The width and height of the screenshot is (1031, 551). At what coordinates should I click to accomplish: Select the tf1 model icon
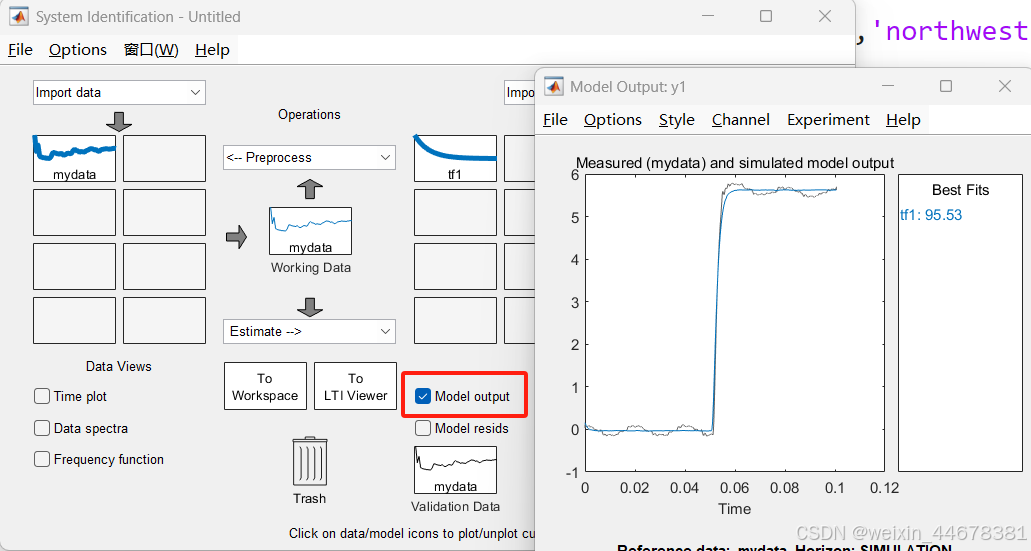point(455,158)
